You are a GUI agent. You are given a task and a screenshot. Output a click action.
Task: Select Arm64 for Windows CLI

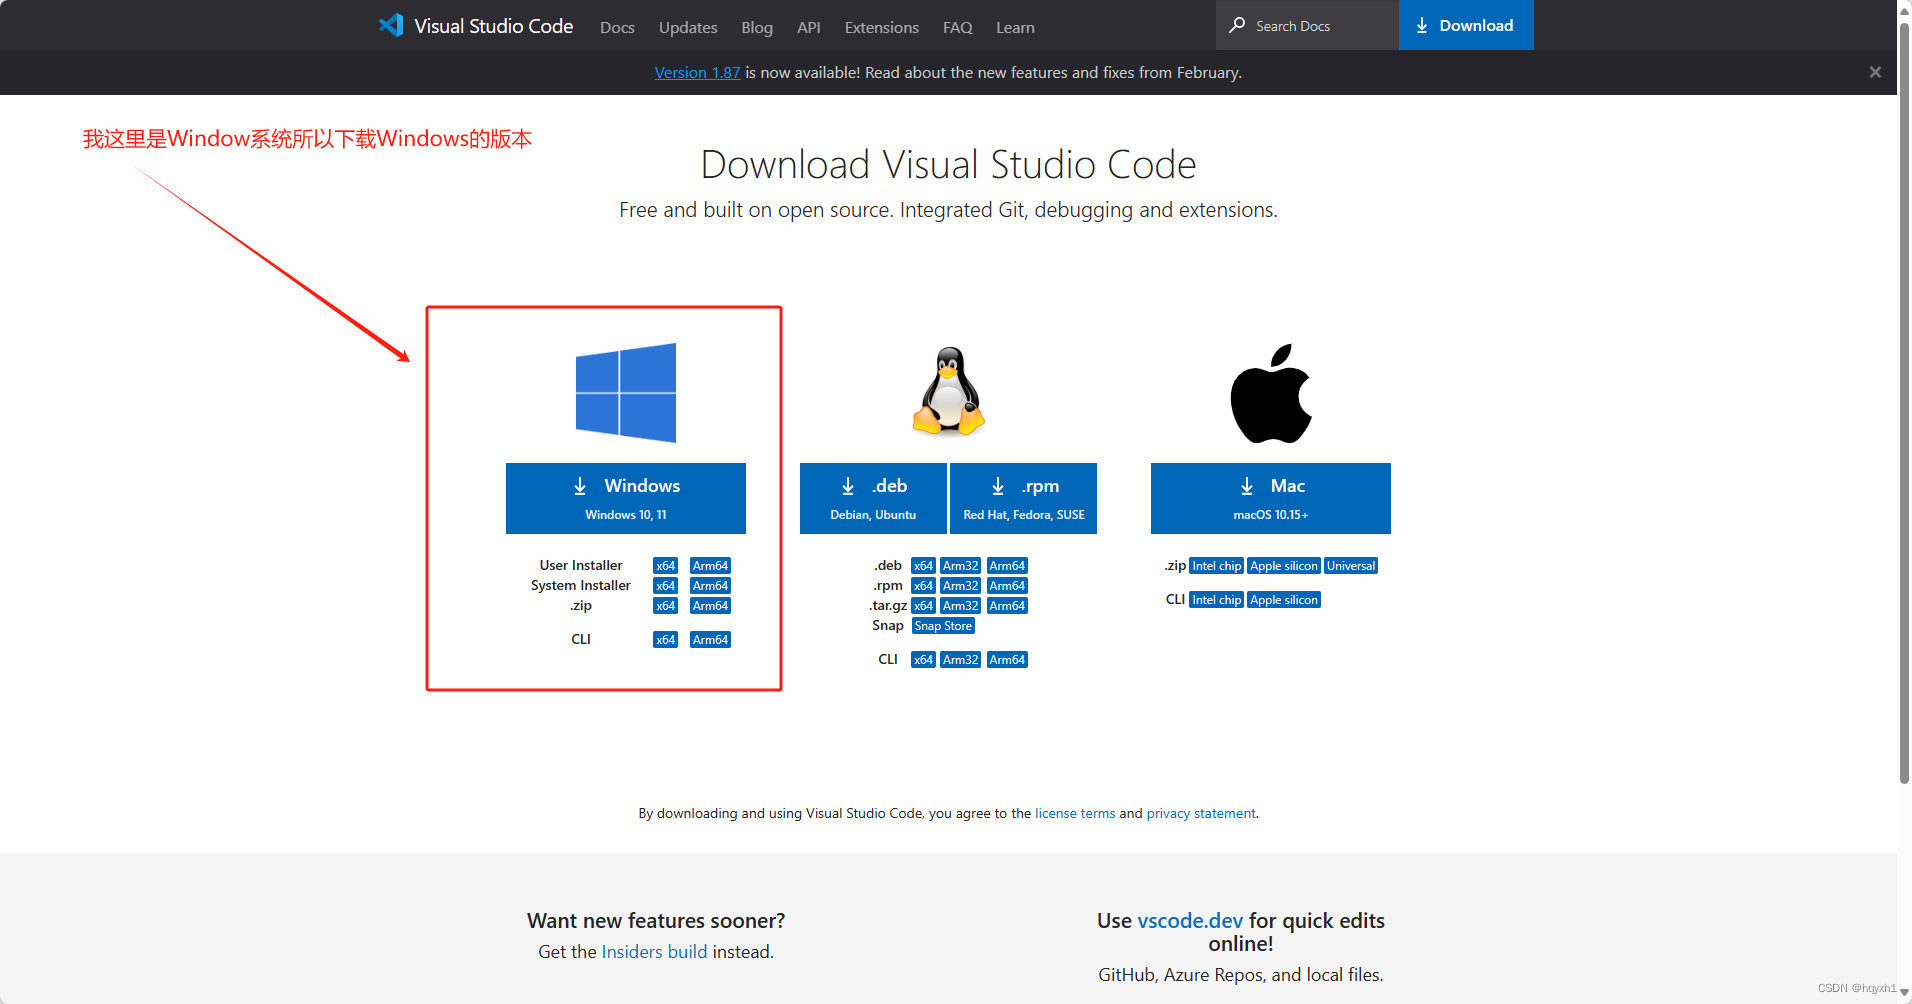[711, 640]
